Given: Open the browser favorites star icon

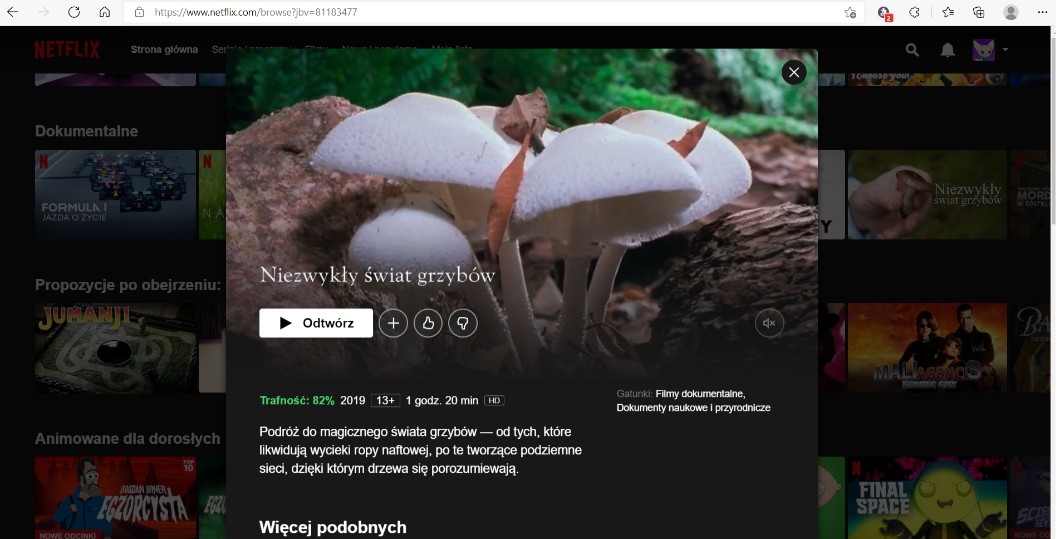Looking at the screenshot, I should tap(947, 12).
